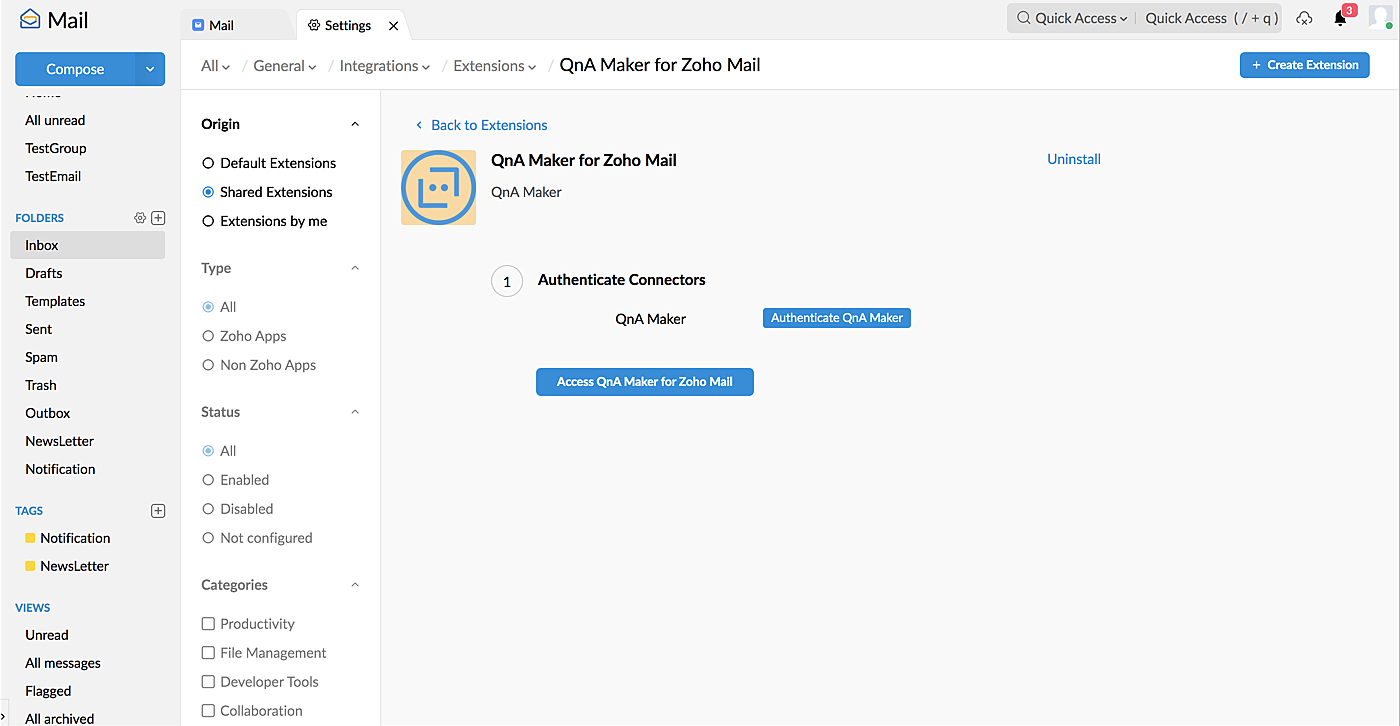Switch to the Mail tab
Image resolution: width=1400 pixels, height=726 pixels.
239,25
